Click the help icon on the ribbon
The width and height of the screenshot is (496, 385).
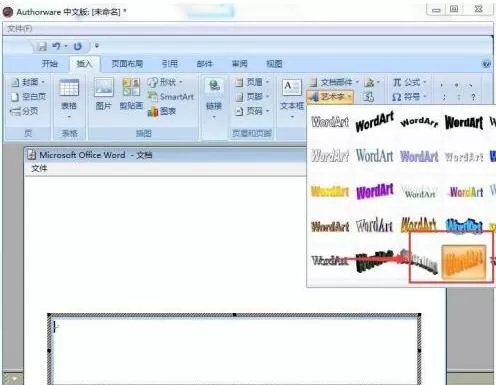tap(487, 64)
